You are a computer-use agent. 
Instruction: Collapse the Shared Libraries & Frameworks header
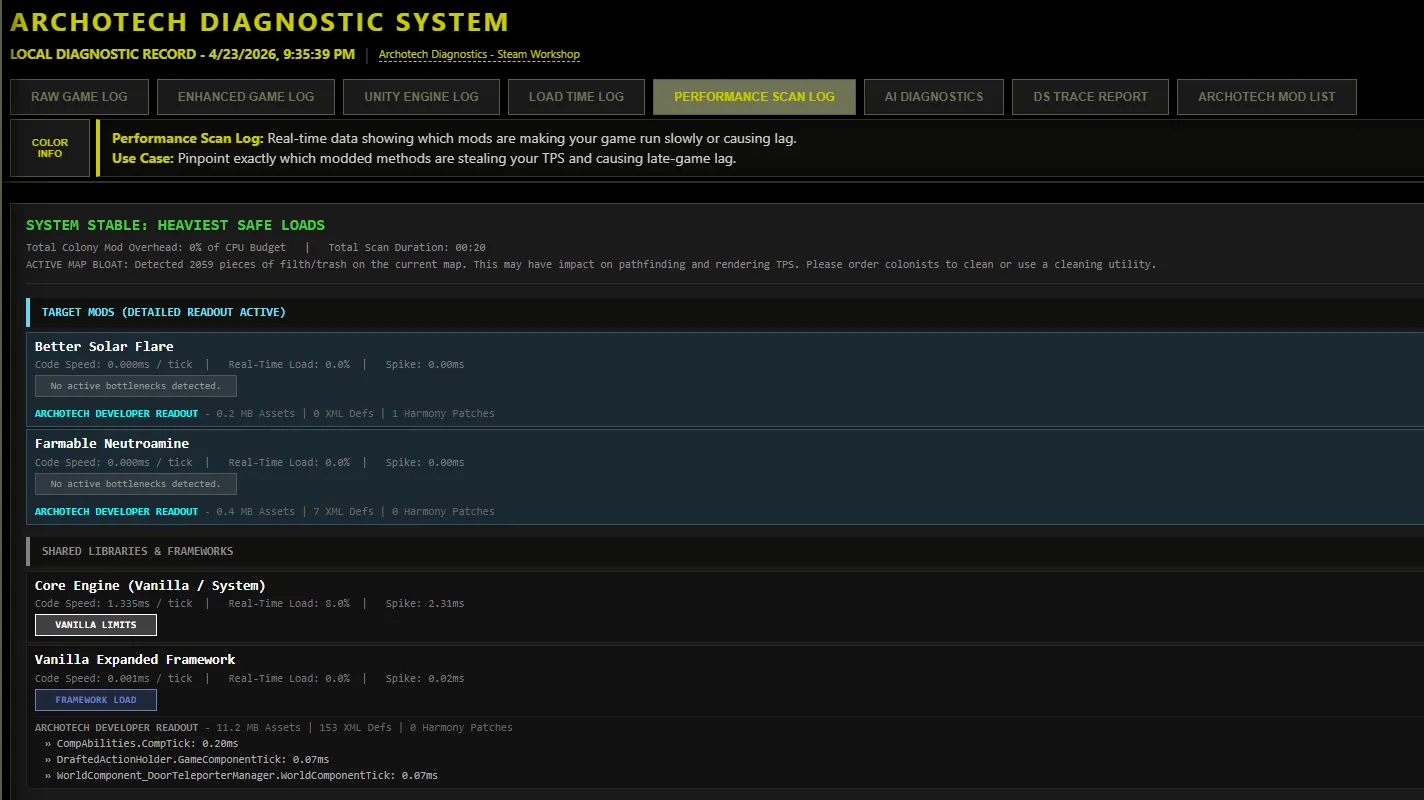(x=137, y=551)
